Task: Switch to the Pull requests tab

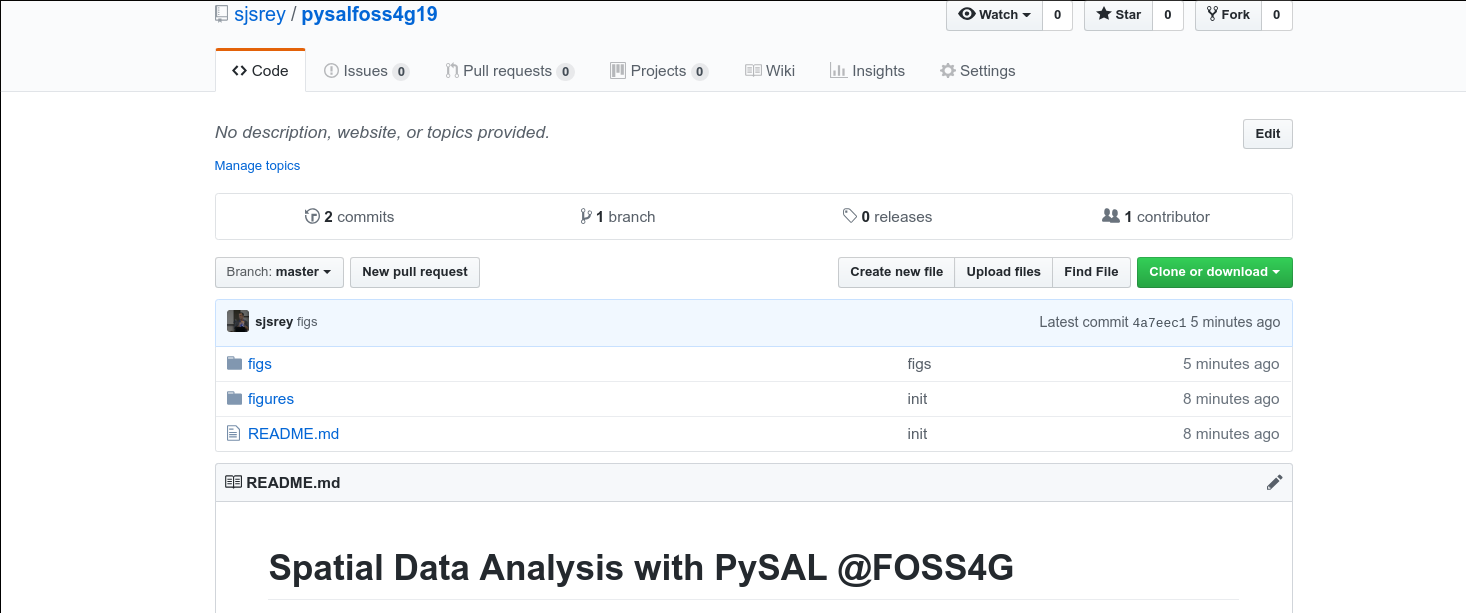Action: tap(509, 71)
